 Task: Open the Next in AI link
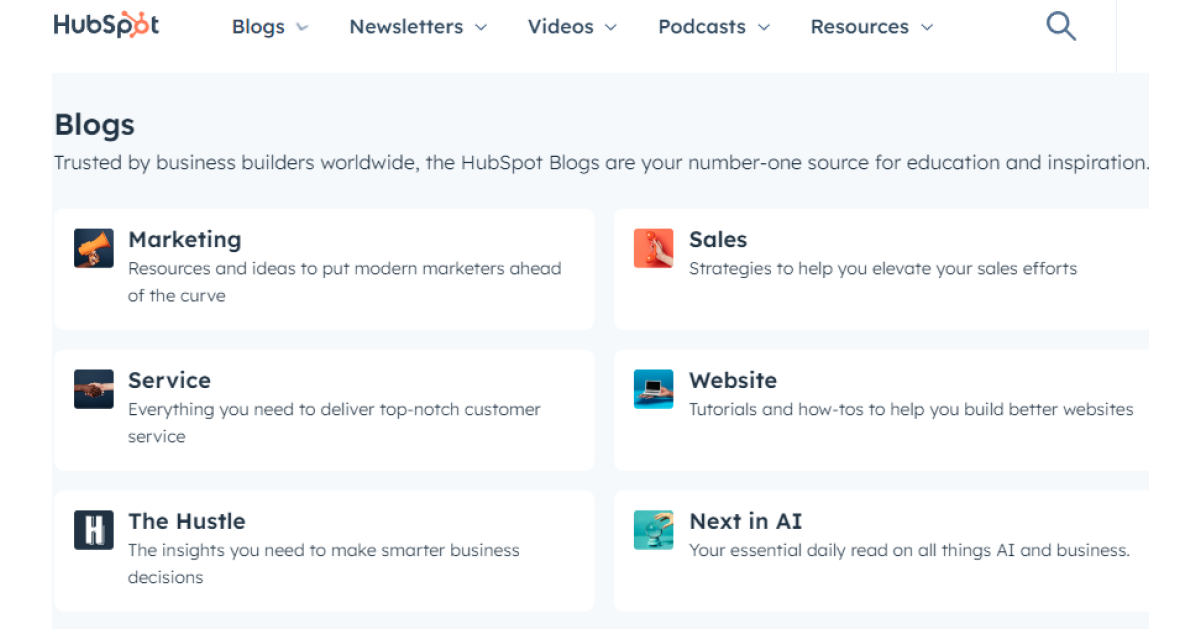tap(746, 522)
